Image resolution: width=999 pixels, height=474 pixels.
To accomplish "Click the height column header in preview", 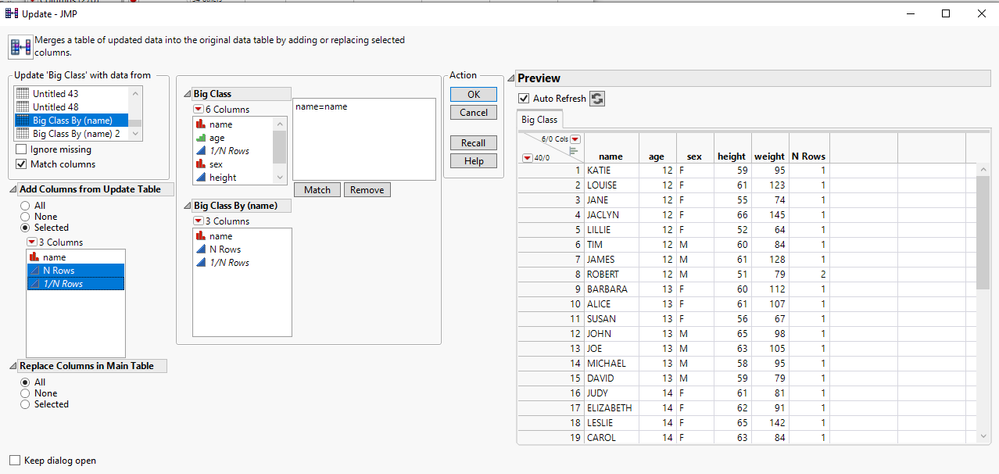I will tap(731, 156).
